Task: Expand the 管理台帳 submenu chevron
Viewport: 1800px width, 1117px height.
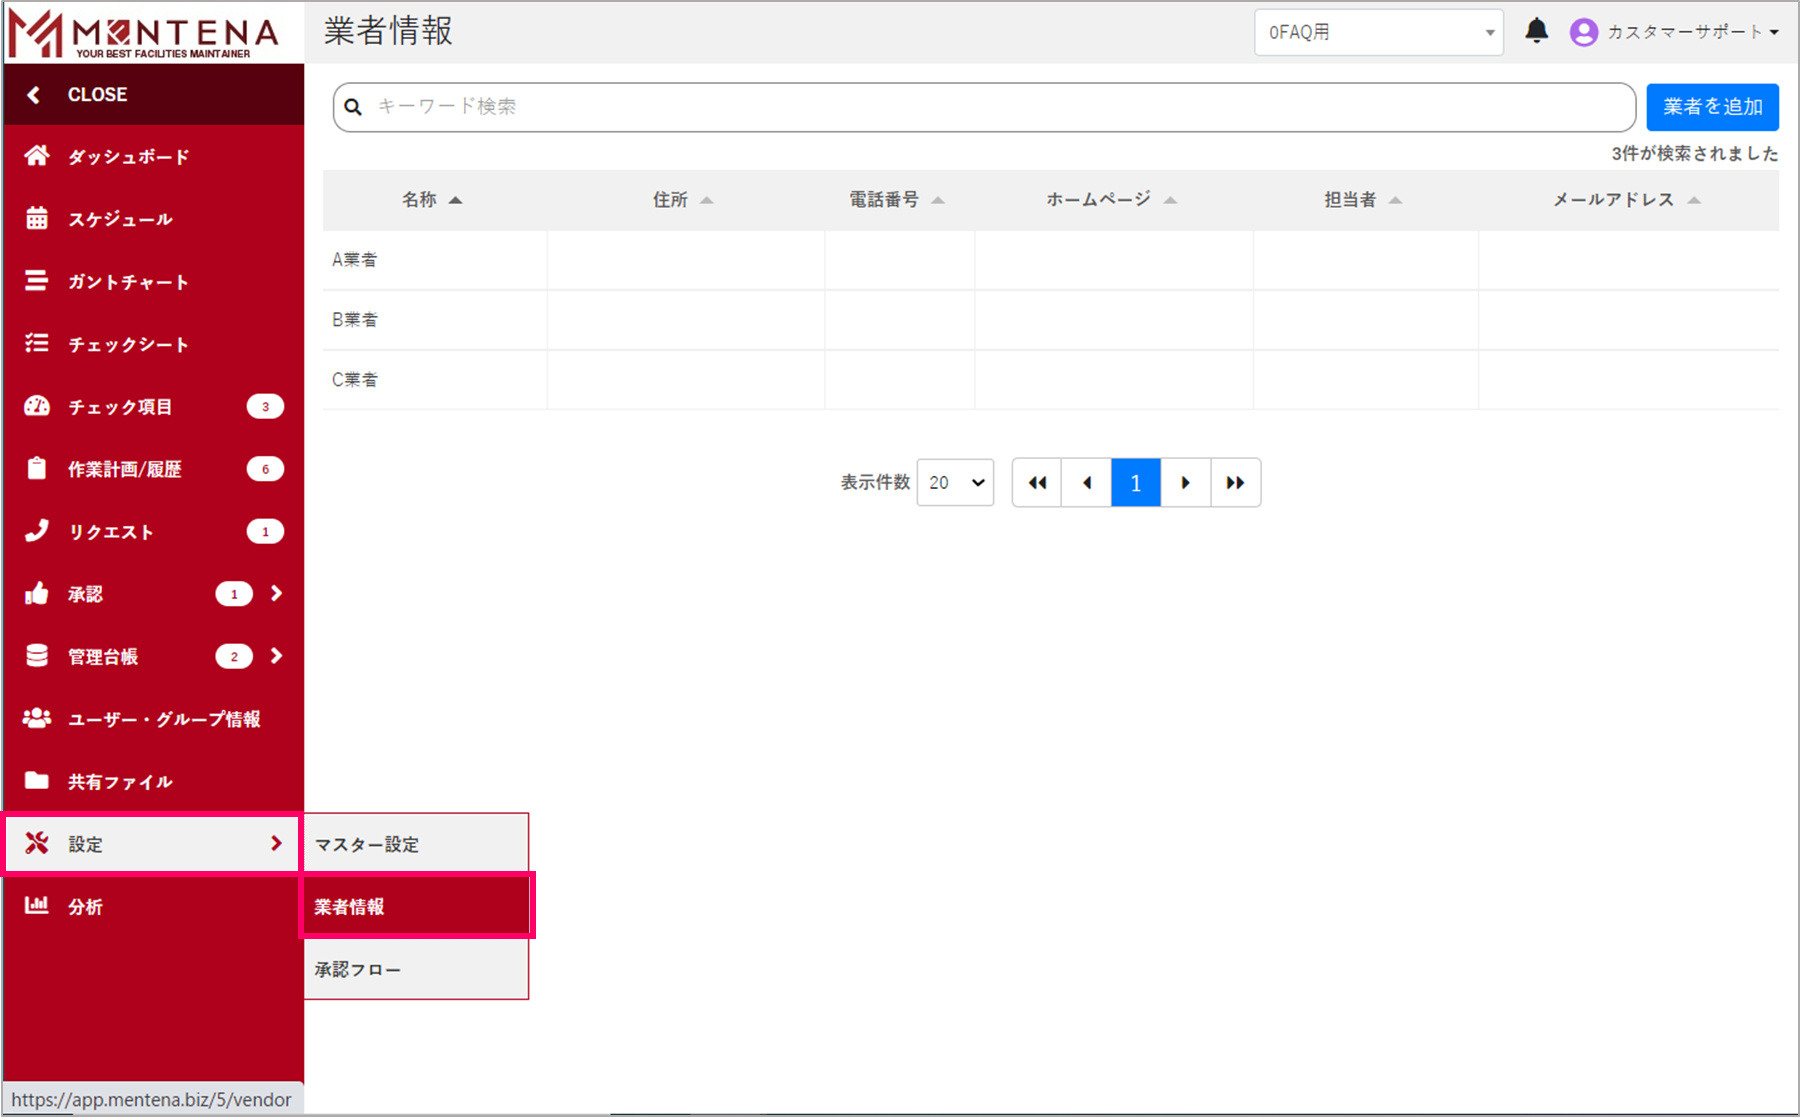Action: pyautogui.click(x=277, y=656)
